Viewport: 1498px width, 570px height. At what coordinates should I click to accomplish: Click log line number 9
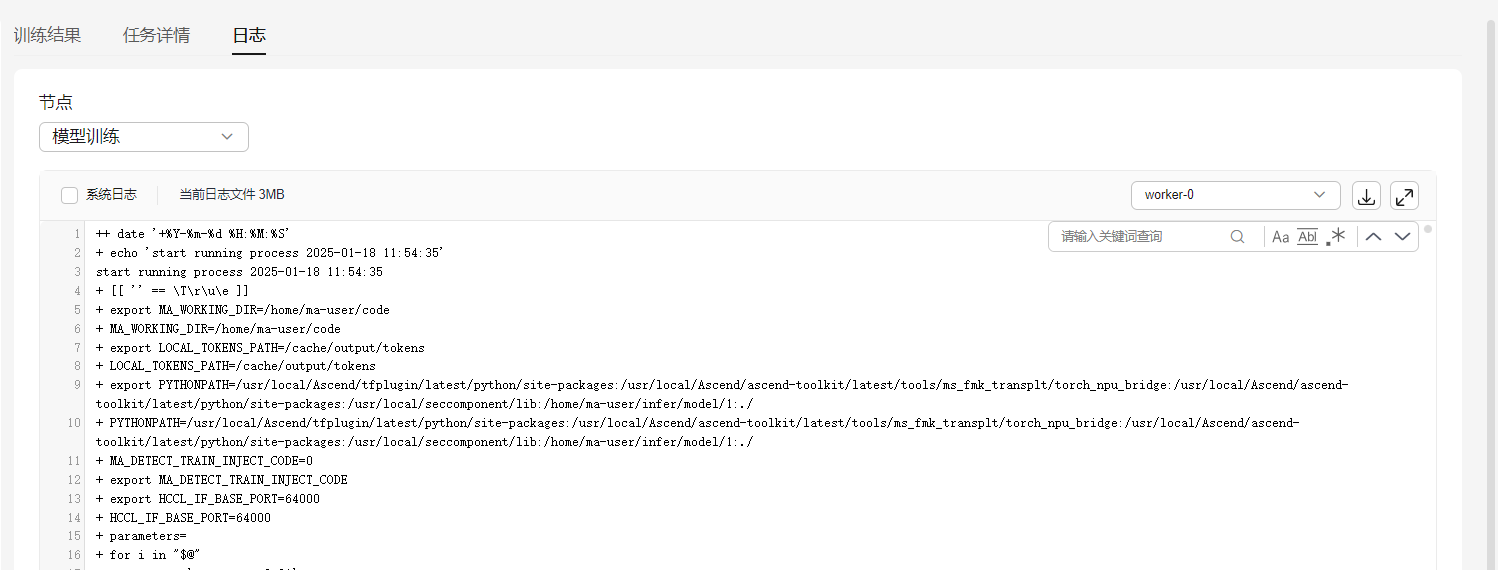click(76, 385)
